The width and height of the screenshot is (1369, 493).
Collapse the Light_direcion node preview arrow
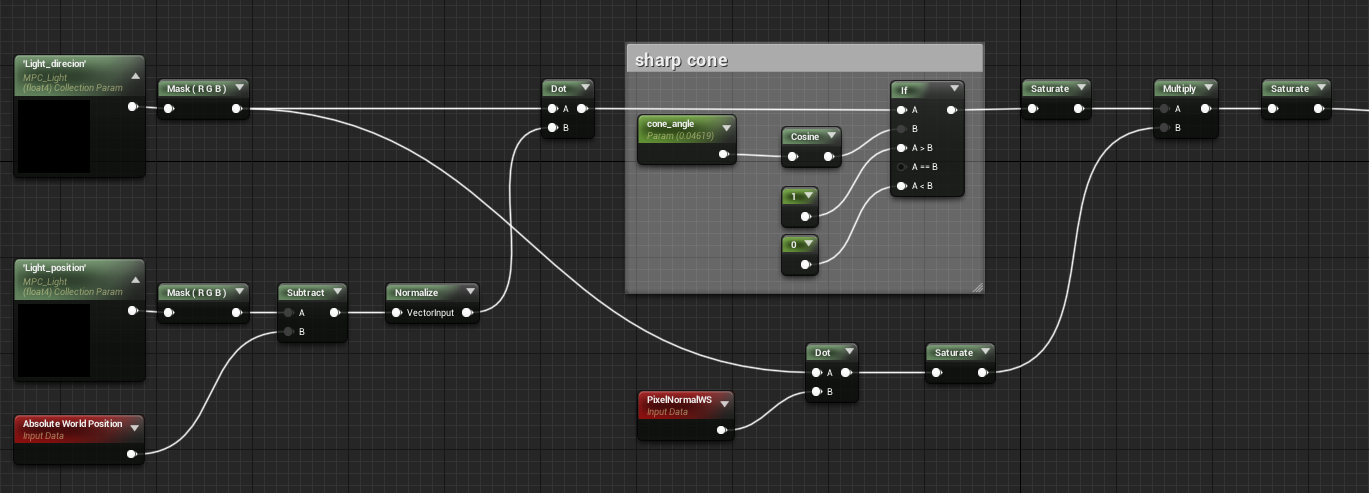coord(135,77)
